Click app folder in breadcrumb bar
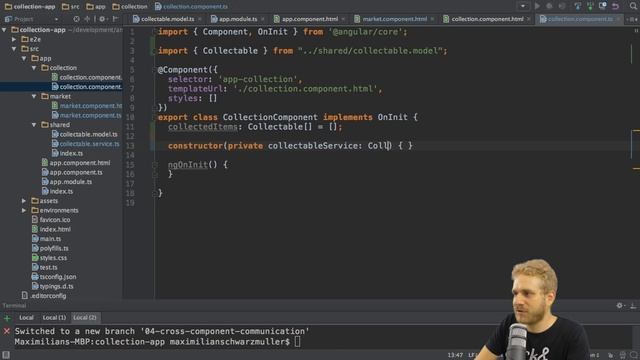640x360 pixels. 96,7
